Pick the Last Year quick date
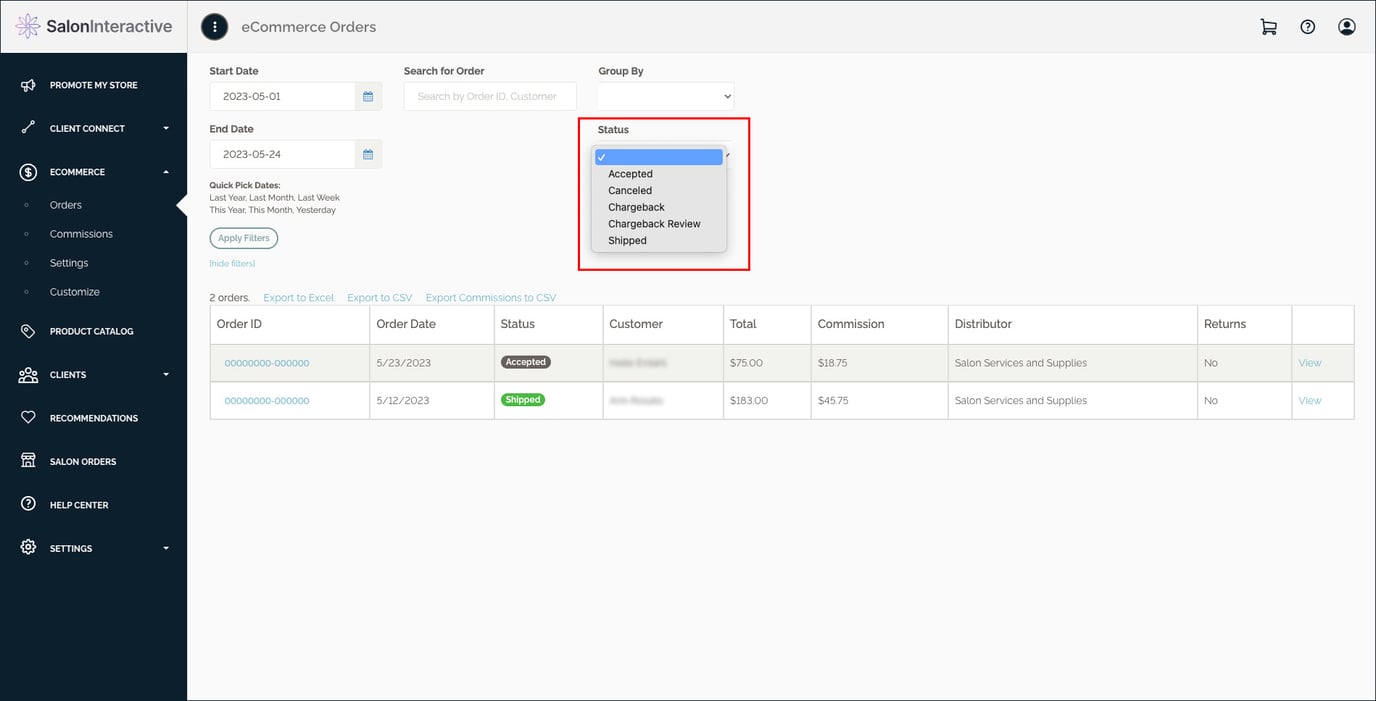1376x701 pixels. 227,198
